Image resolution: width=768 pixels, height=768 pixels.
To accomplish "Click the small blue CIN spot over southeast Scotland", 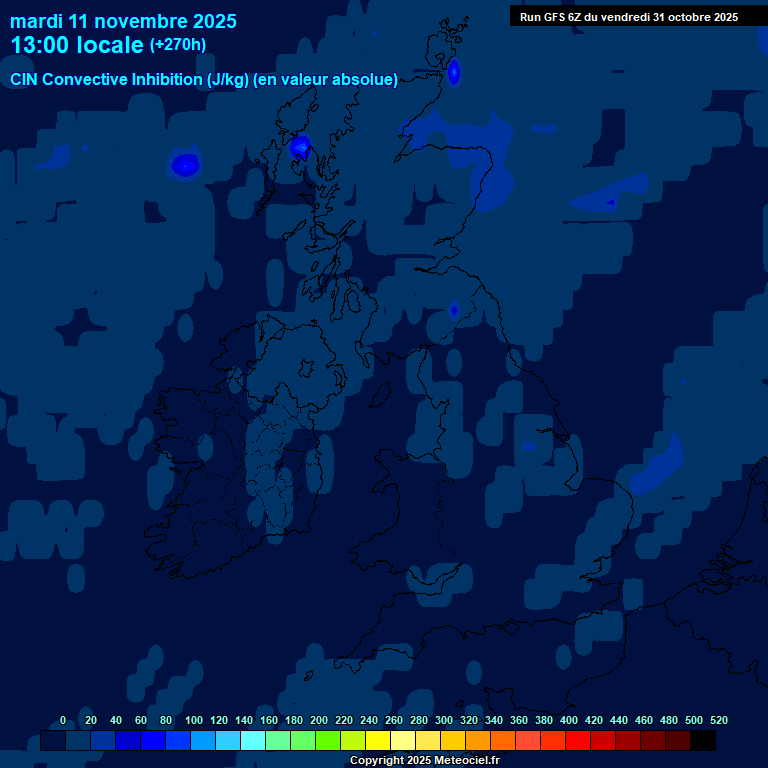I will point(453,310).
